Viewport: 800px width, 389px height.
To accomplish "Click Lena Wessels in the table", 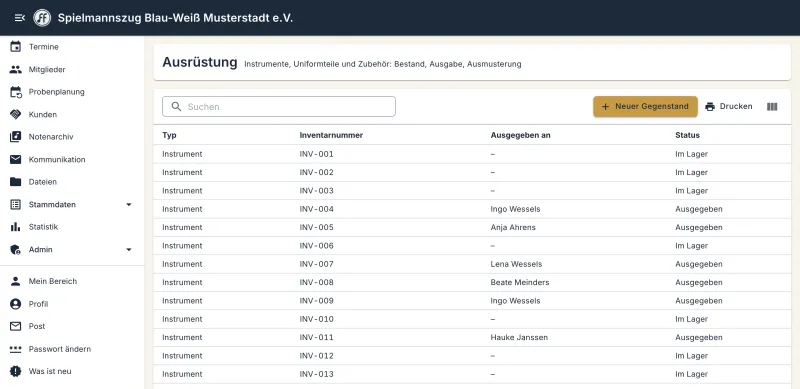I will coord(516,264).
